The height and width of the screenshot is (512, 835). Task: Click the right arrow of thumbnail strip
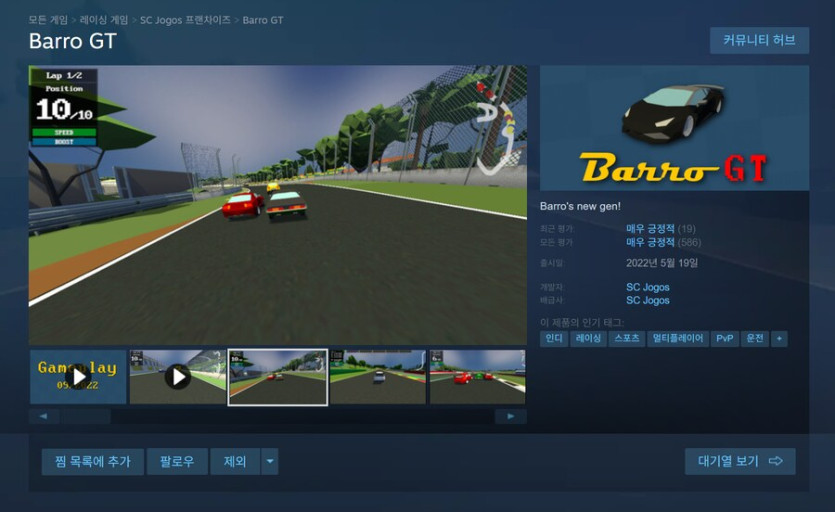tap(510, 416)
